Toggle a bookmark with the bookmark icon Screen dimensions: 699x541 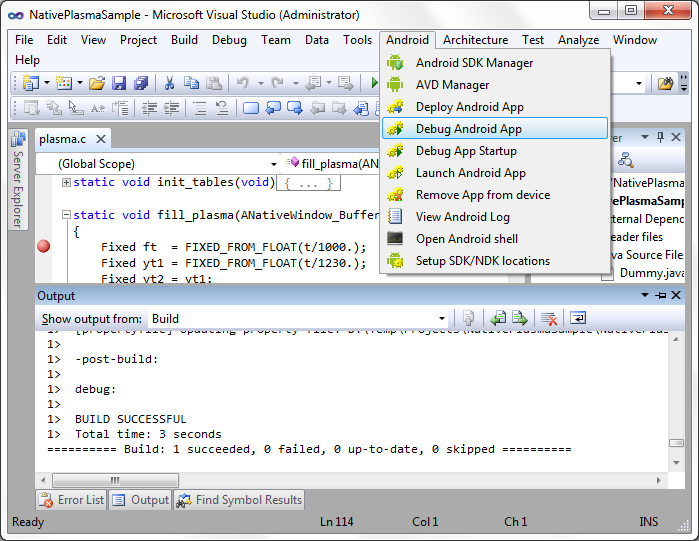coord(251,108)
